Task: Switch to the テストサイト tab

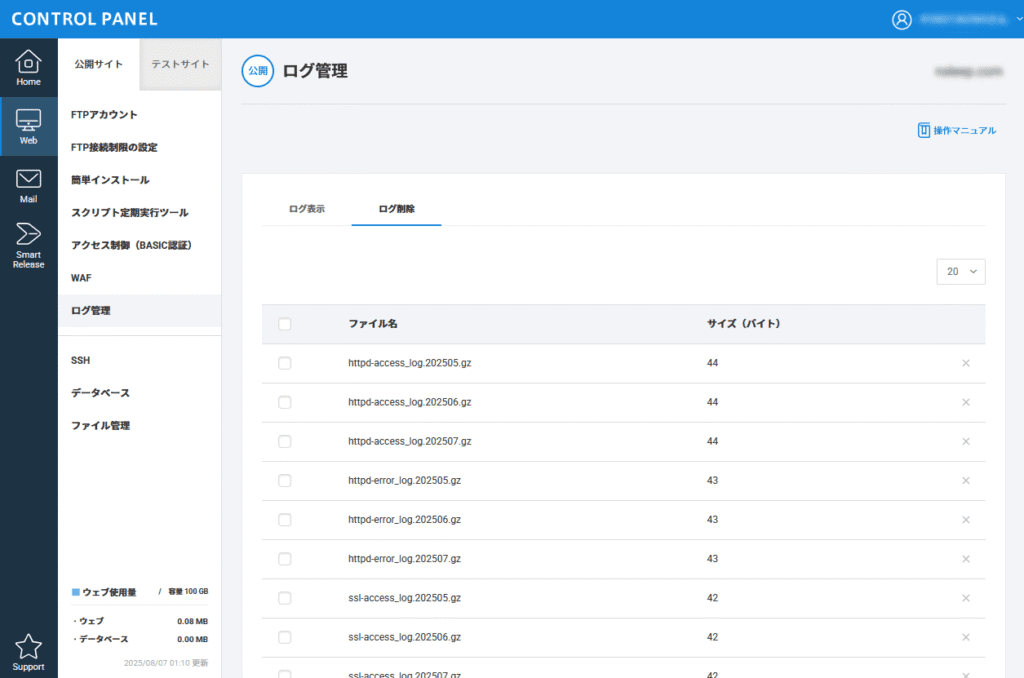Action: (180, 64)
